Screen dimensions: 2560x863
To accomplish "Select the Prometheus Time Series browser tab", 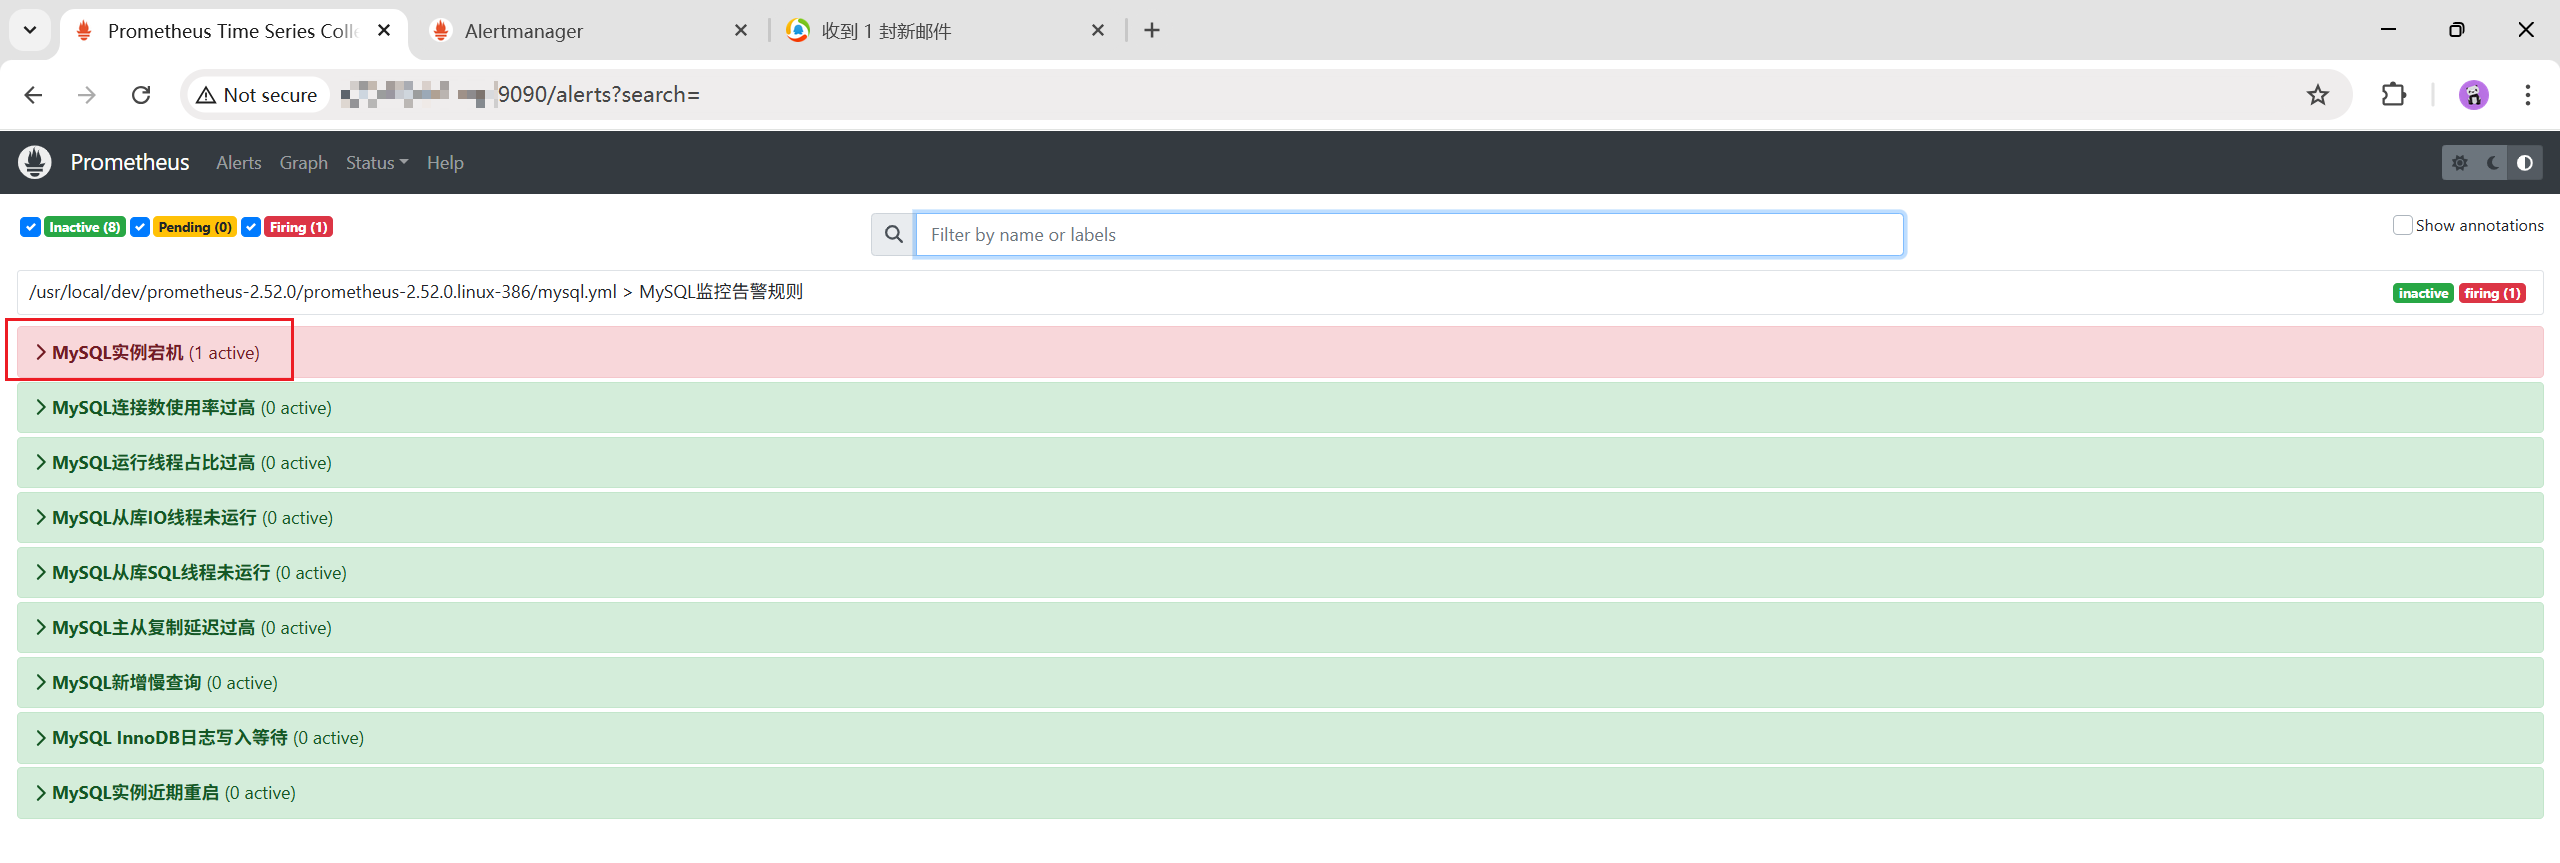I will [232, 30].
